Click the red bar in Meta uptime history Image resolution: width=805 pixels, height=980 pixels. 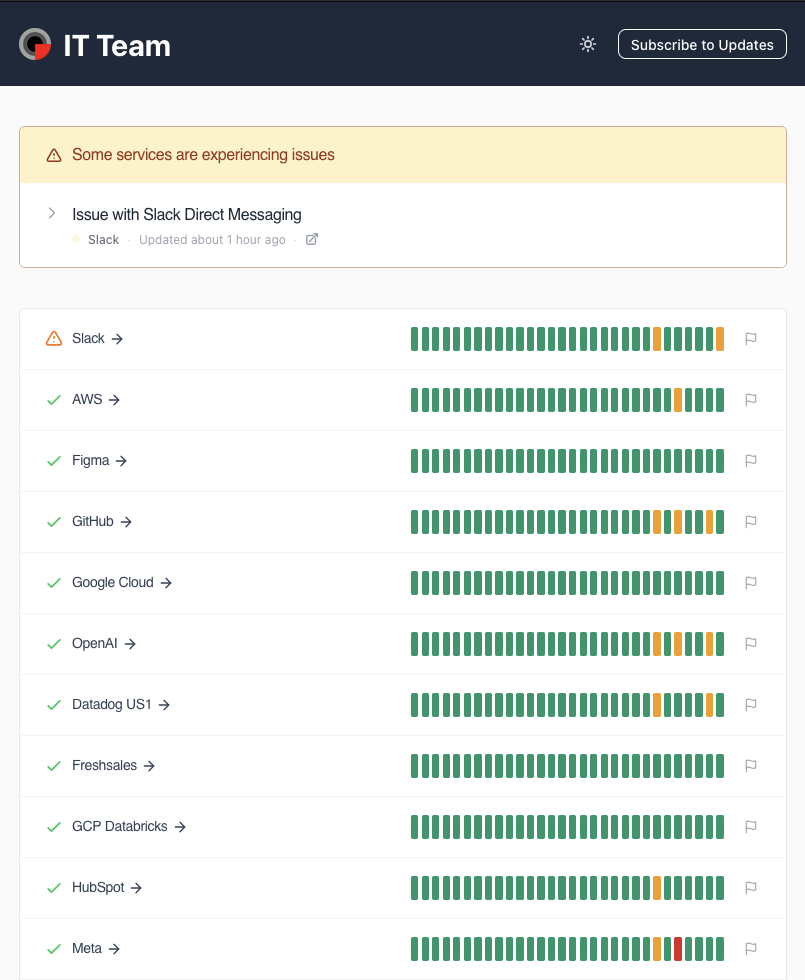point(678,949)
